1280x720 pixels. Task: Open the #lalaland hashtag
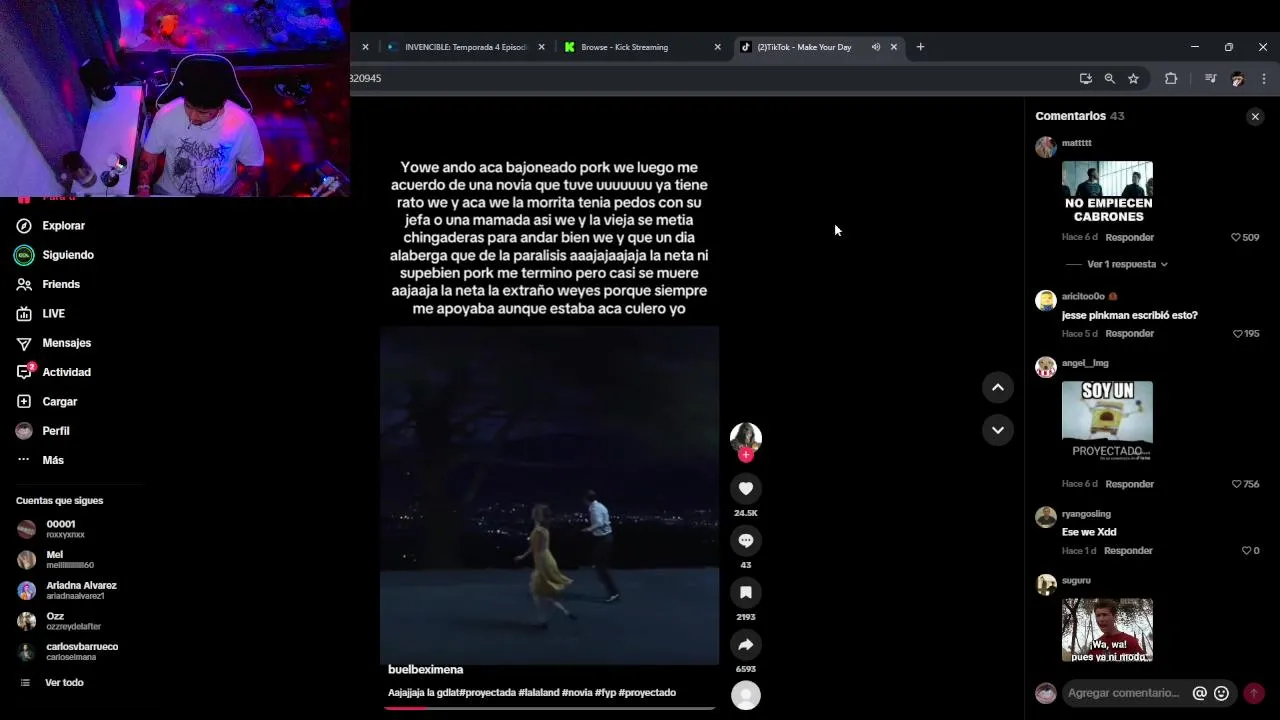[538, 693]
